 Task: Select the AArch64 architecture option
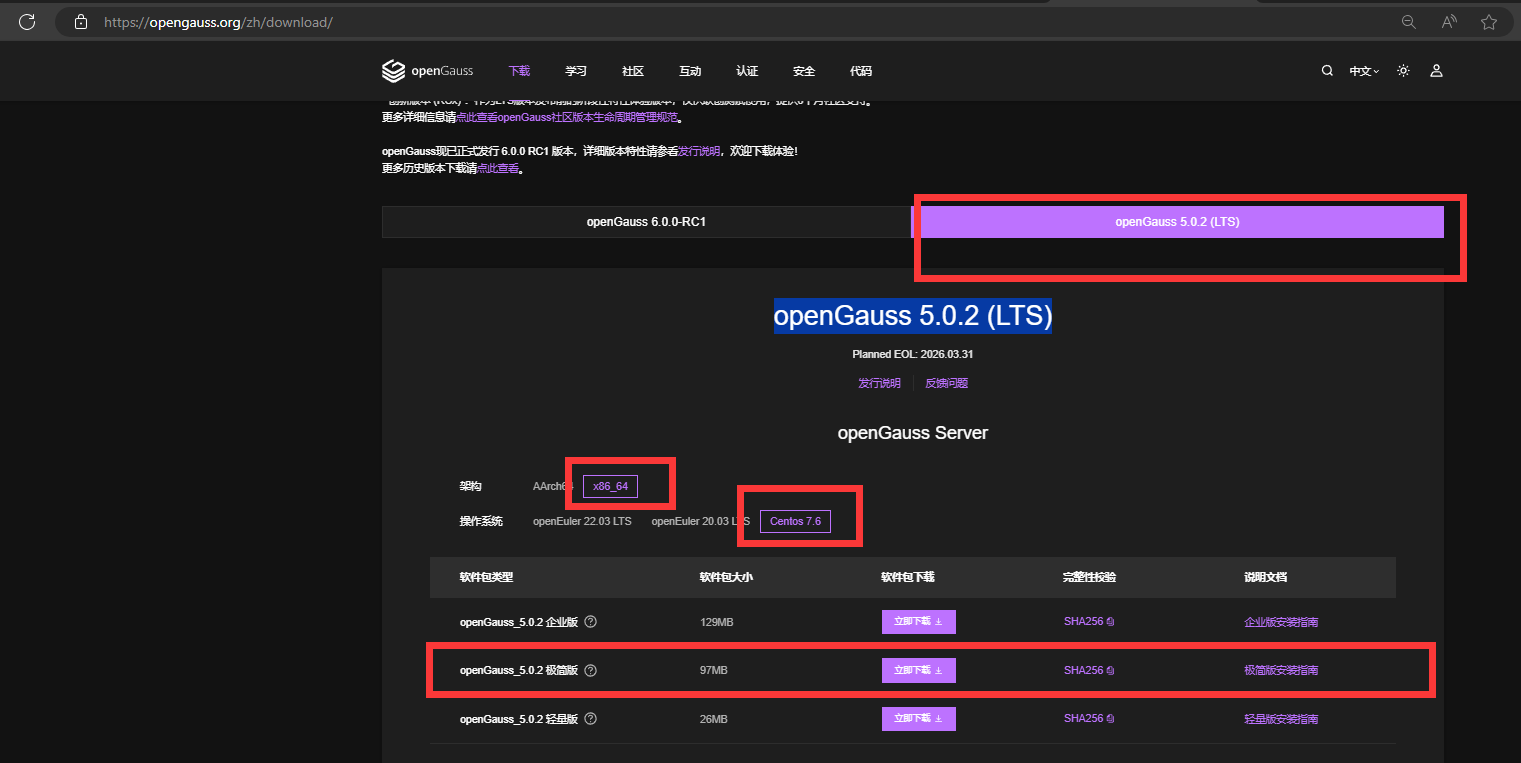553,486
